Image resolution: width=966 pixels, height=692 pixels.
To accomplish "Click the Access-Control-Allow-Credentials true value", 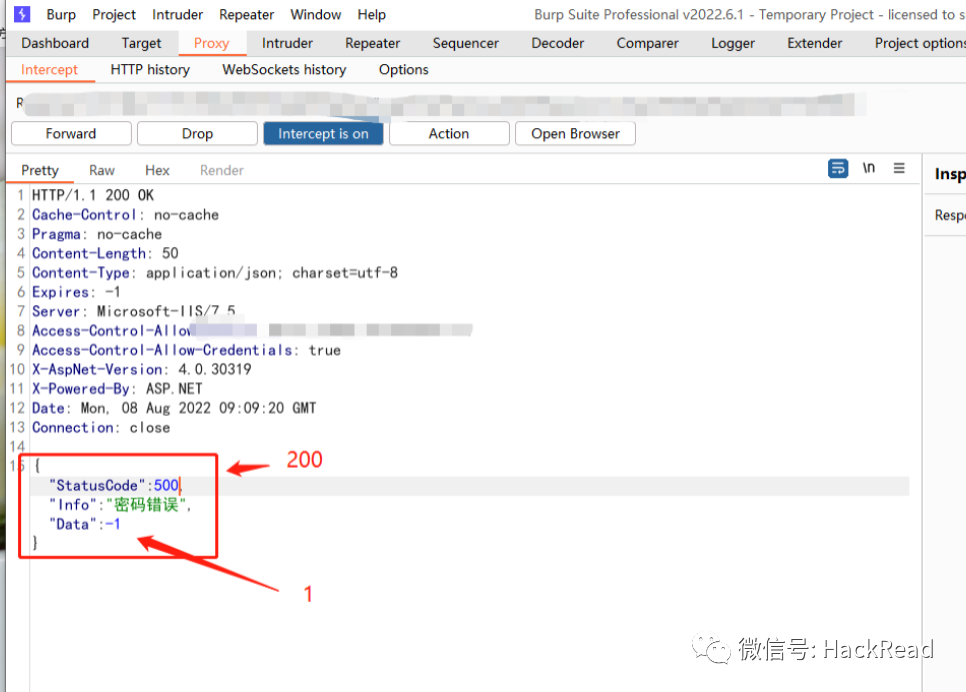I will [325, 350].
